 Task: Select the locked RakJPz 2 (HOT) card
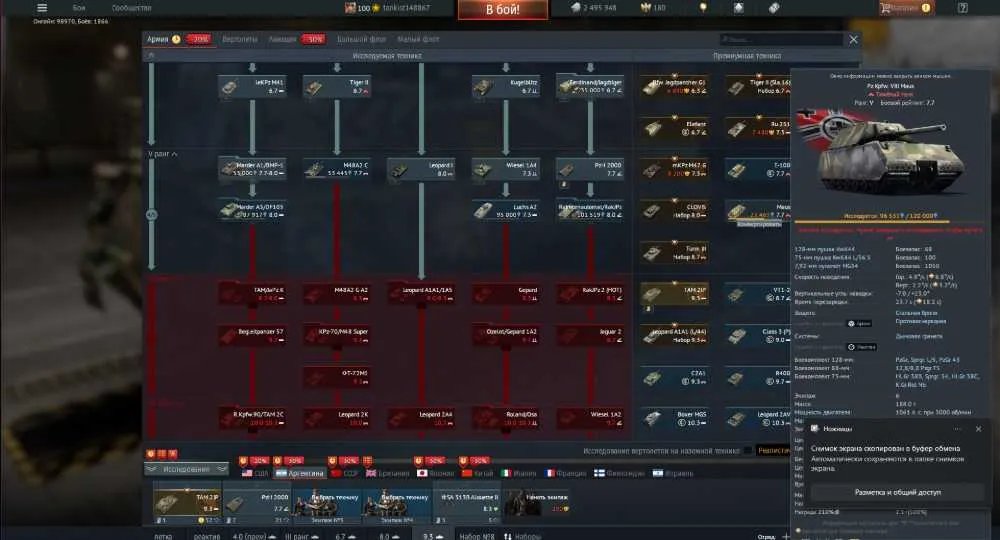coord(591,294)
